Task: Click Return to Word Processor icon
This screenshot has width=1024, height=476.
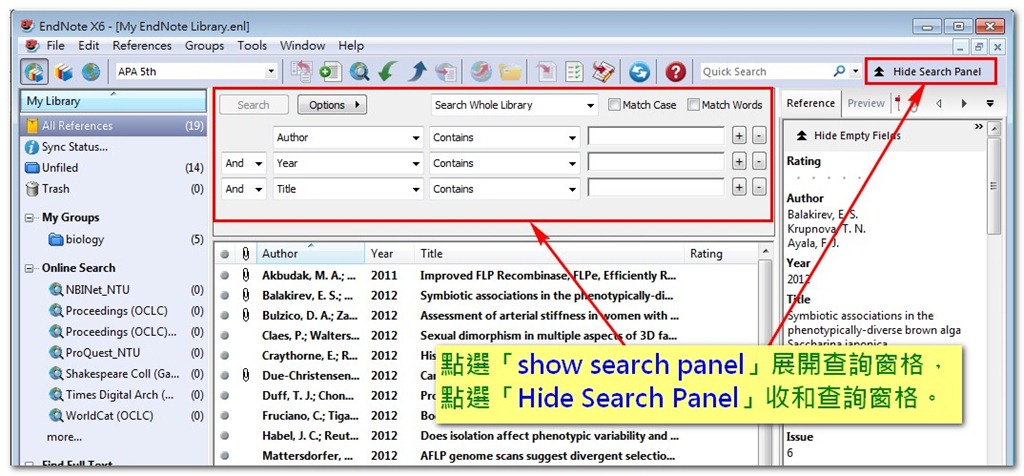Action: (603, 71)
